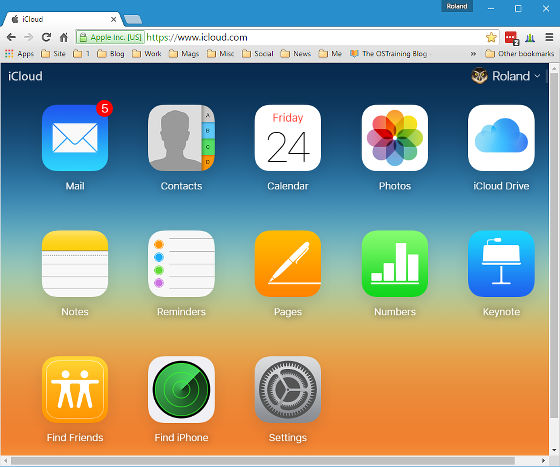Viewport: 560px width, 467px height.
Task: Open the News bookmarks folder
Action: pos(296,54)
